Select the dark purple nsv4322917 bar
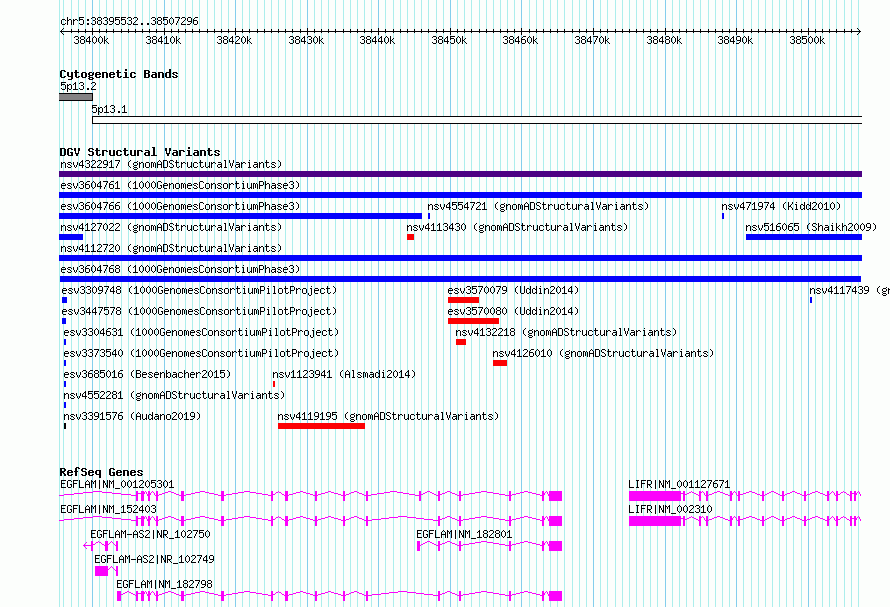890x607 pixels. pyautogui.click(x=460, y=174)
